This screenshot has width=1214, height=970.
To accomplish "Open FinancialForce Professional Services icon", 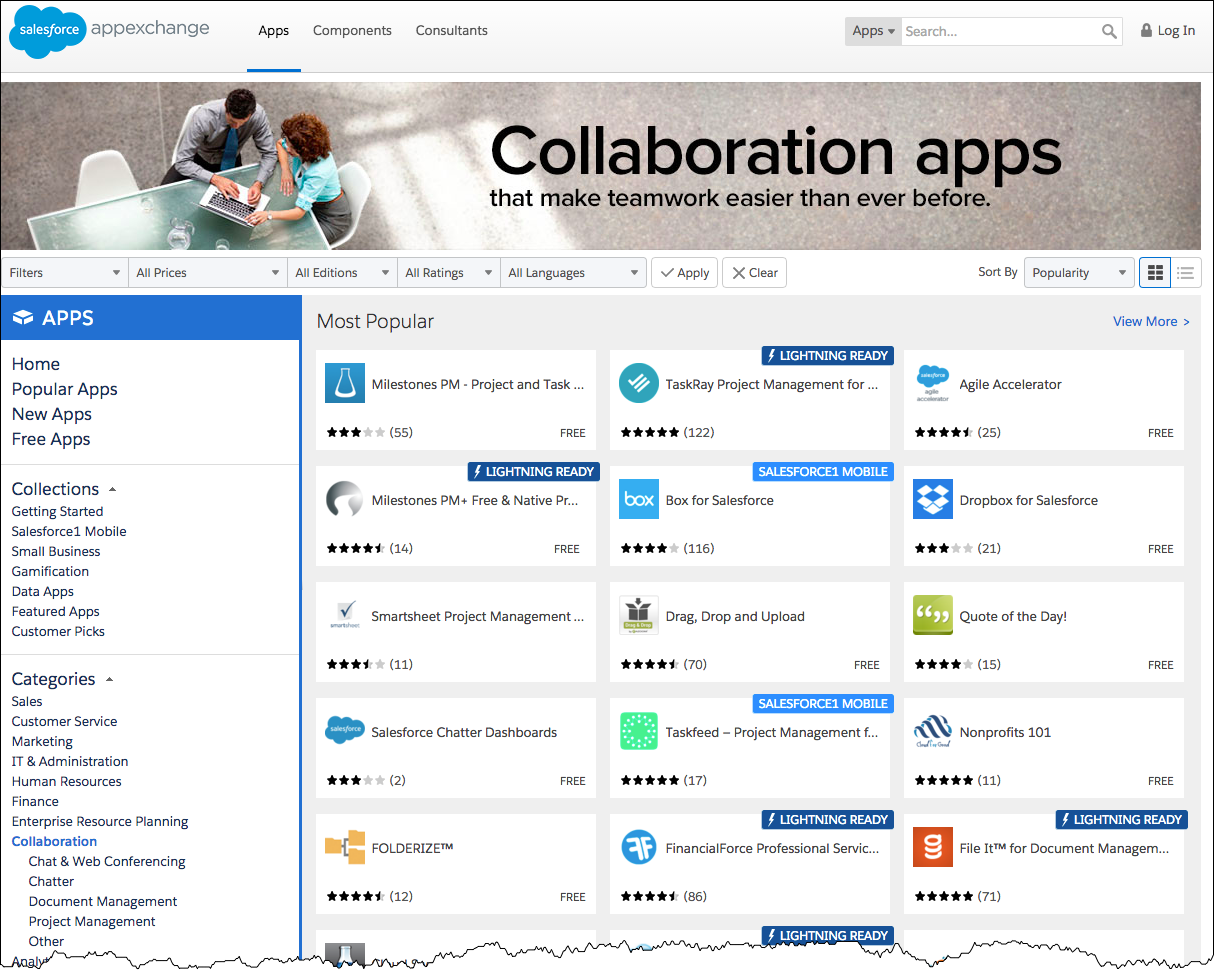I will point(639,848).
